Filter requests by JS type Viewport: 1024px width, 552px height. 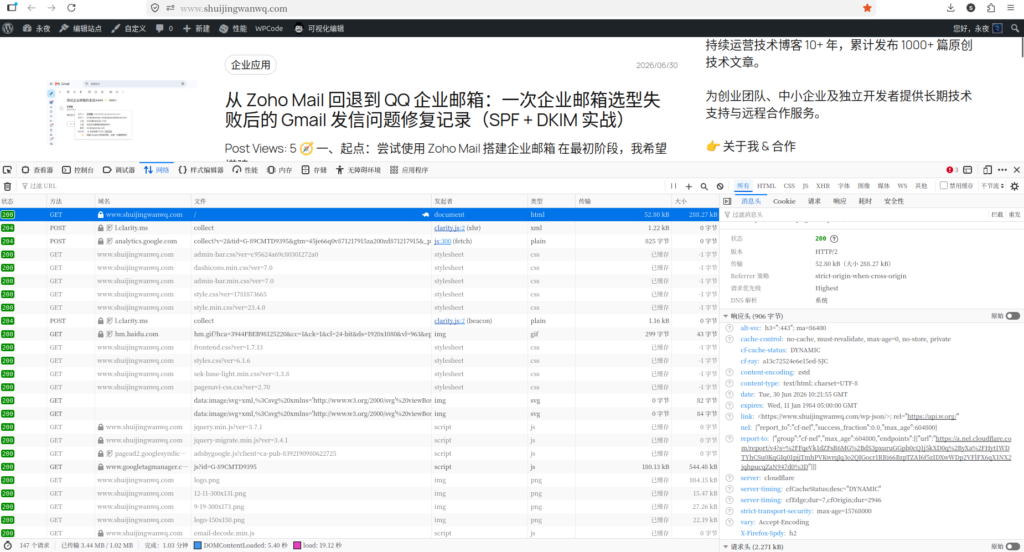(805, 186)
